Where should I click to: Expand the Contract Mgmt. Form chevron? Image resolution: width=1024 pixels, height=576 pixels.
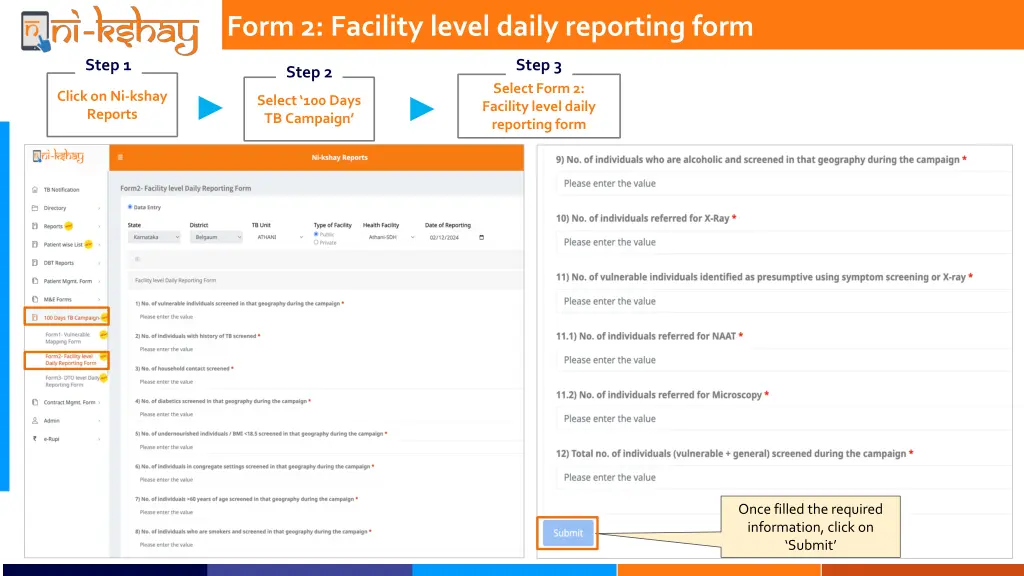pos(99,403)
